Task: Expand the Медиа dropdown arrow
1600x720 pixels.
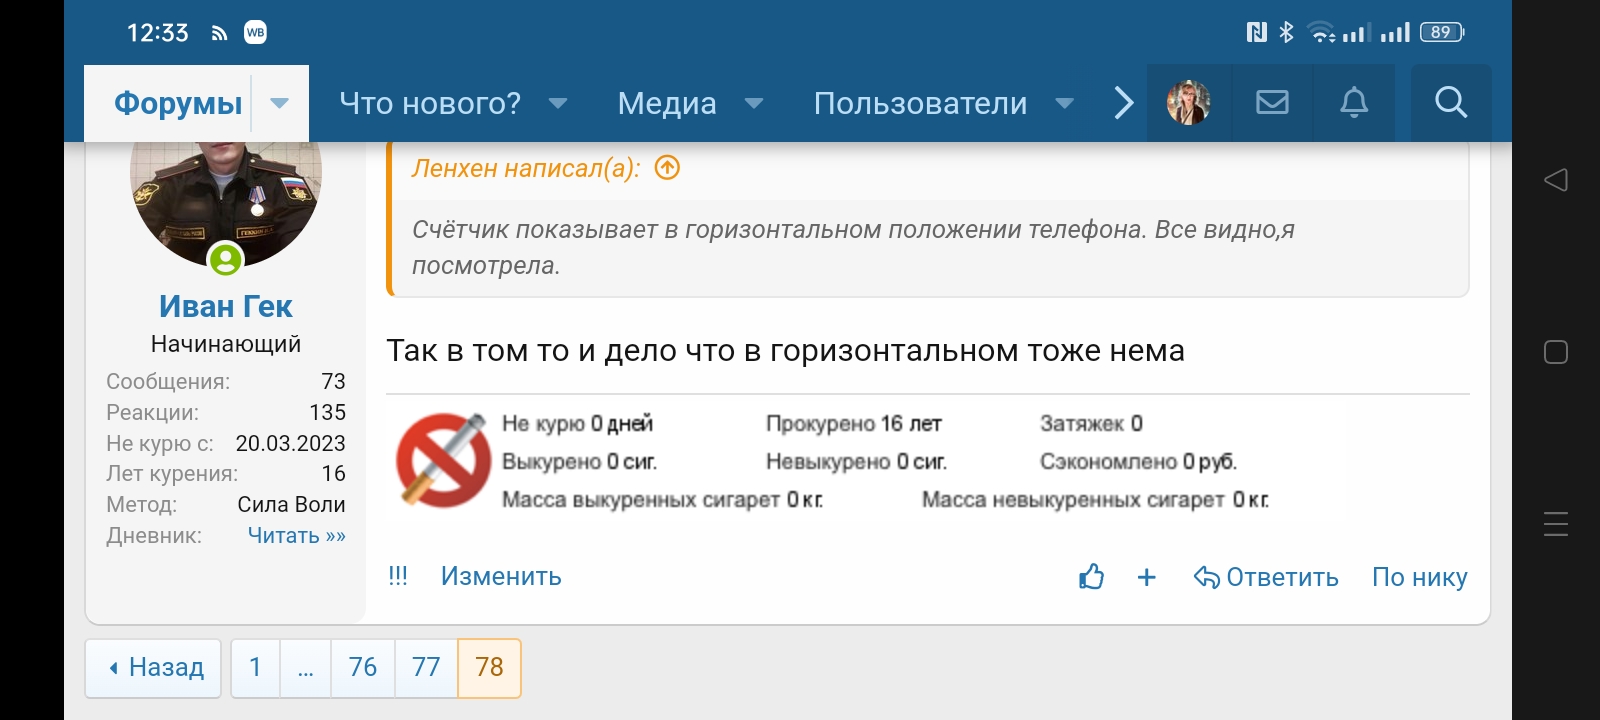Action: coord(755,103)
